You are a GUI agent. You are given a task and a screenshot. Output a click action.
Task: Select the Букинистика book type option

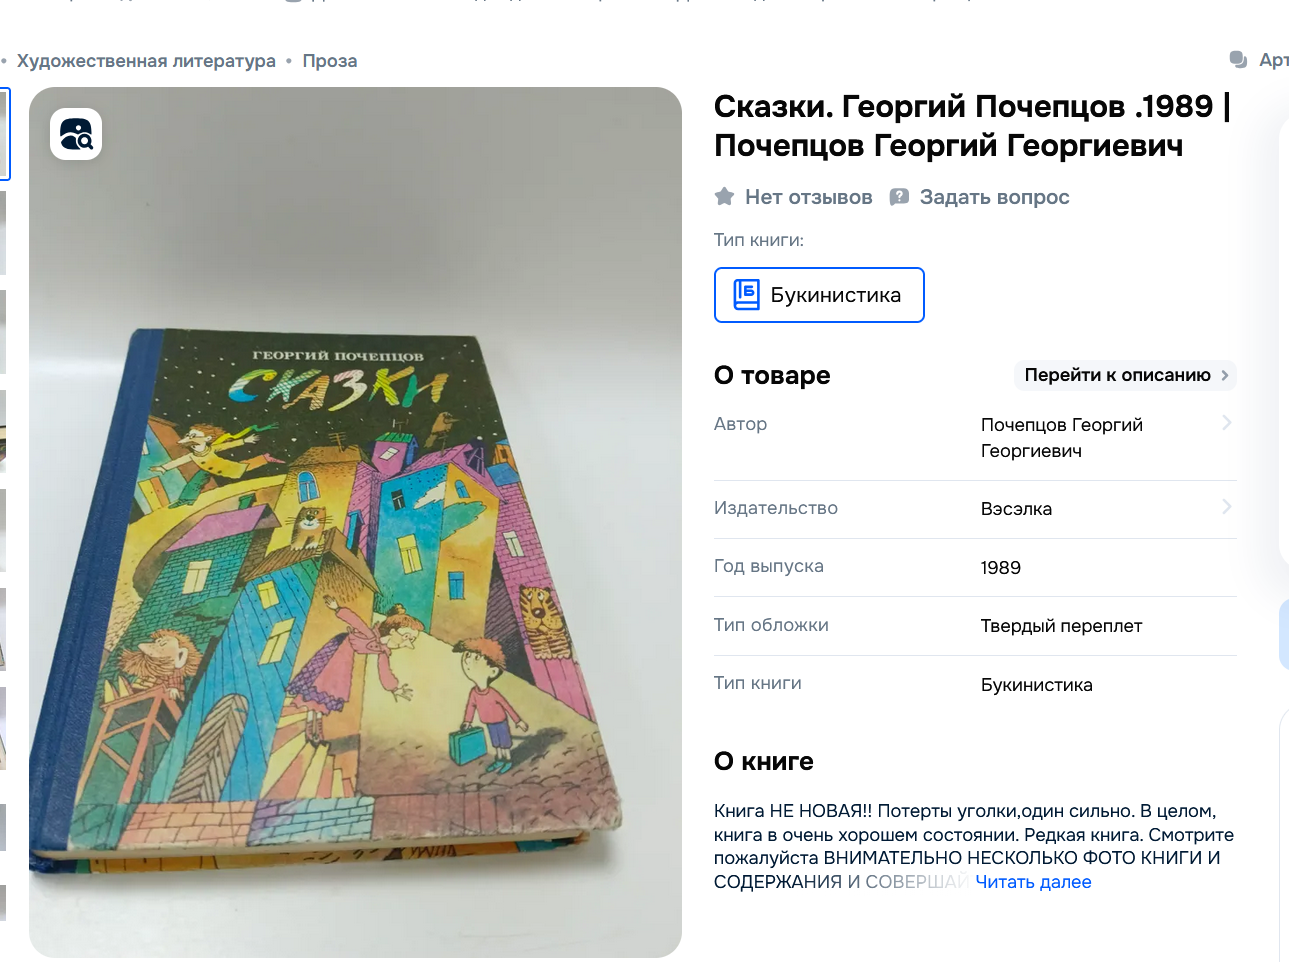tap(819, 295)
